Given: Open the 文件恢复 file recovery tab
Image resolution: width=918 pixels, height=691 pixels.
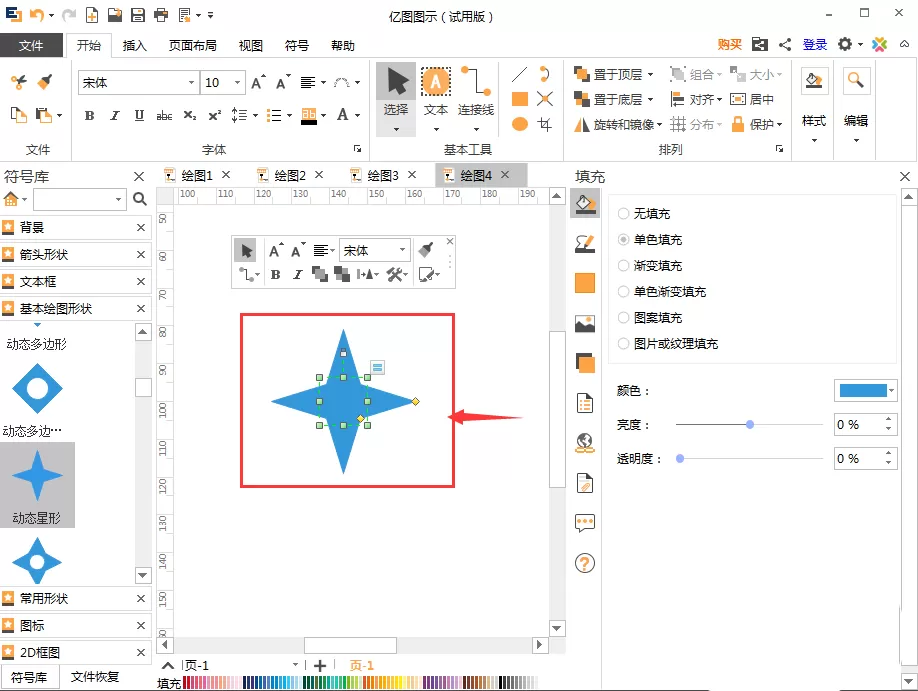Looking at the screenshot, I should [95, 677].
